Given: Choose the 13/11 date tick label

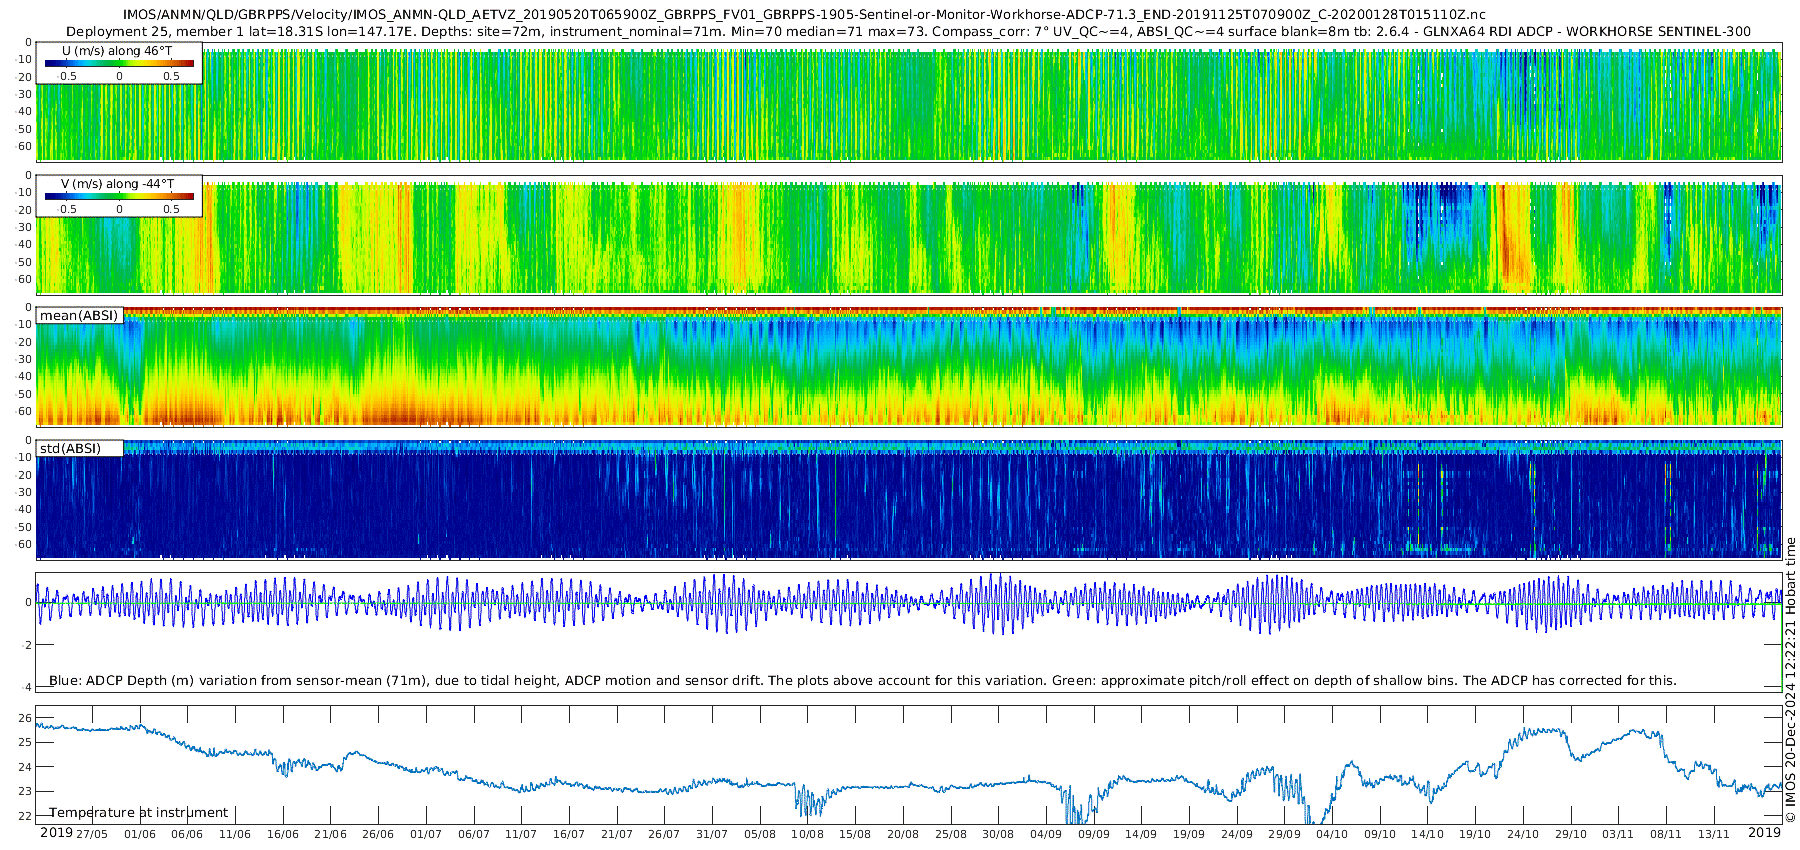Looking at the screenshot, I should click(1713, 834).
